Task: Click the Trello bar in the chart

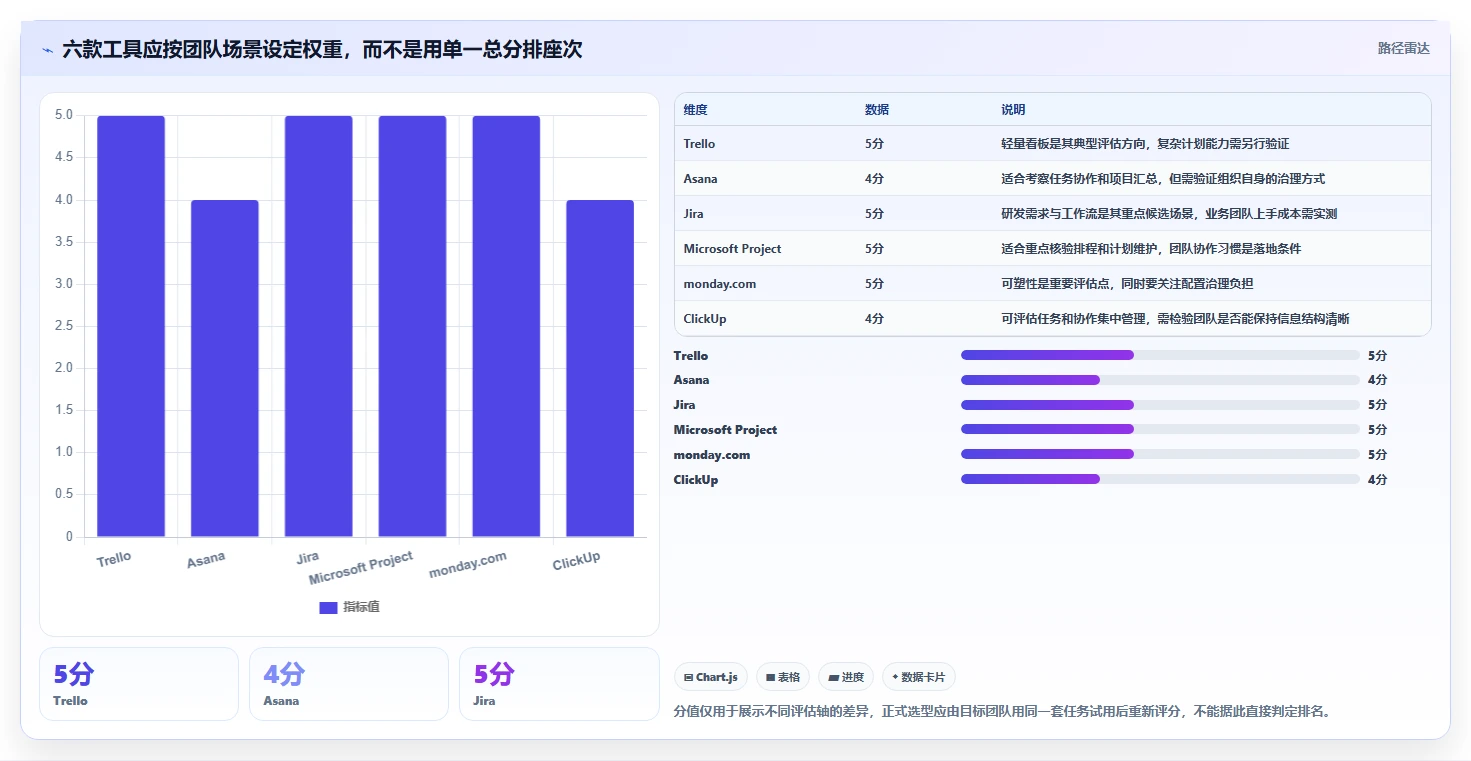Action: click(x=131, y=326)
